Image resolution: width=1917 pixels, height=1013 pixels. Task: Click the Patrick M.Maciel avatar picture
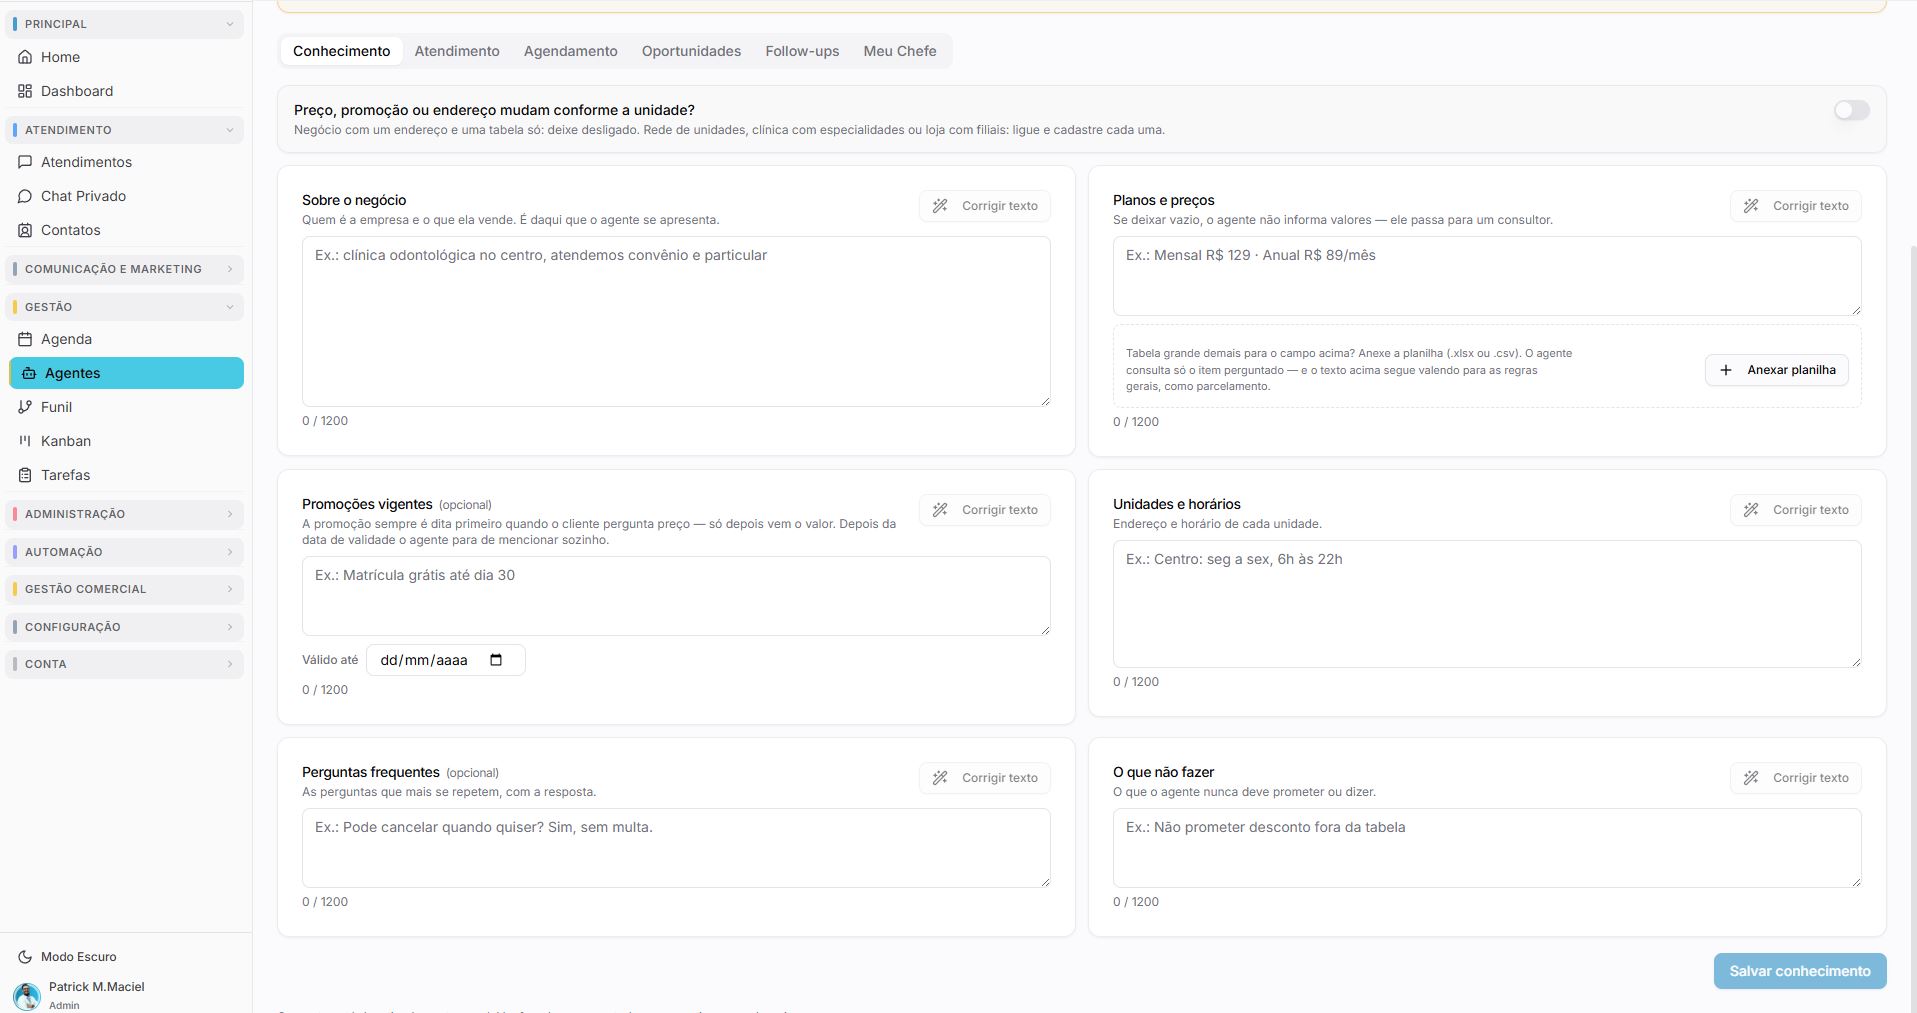tap(27, 995)
